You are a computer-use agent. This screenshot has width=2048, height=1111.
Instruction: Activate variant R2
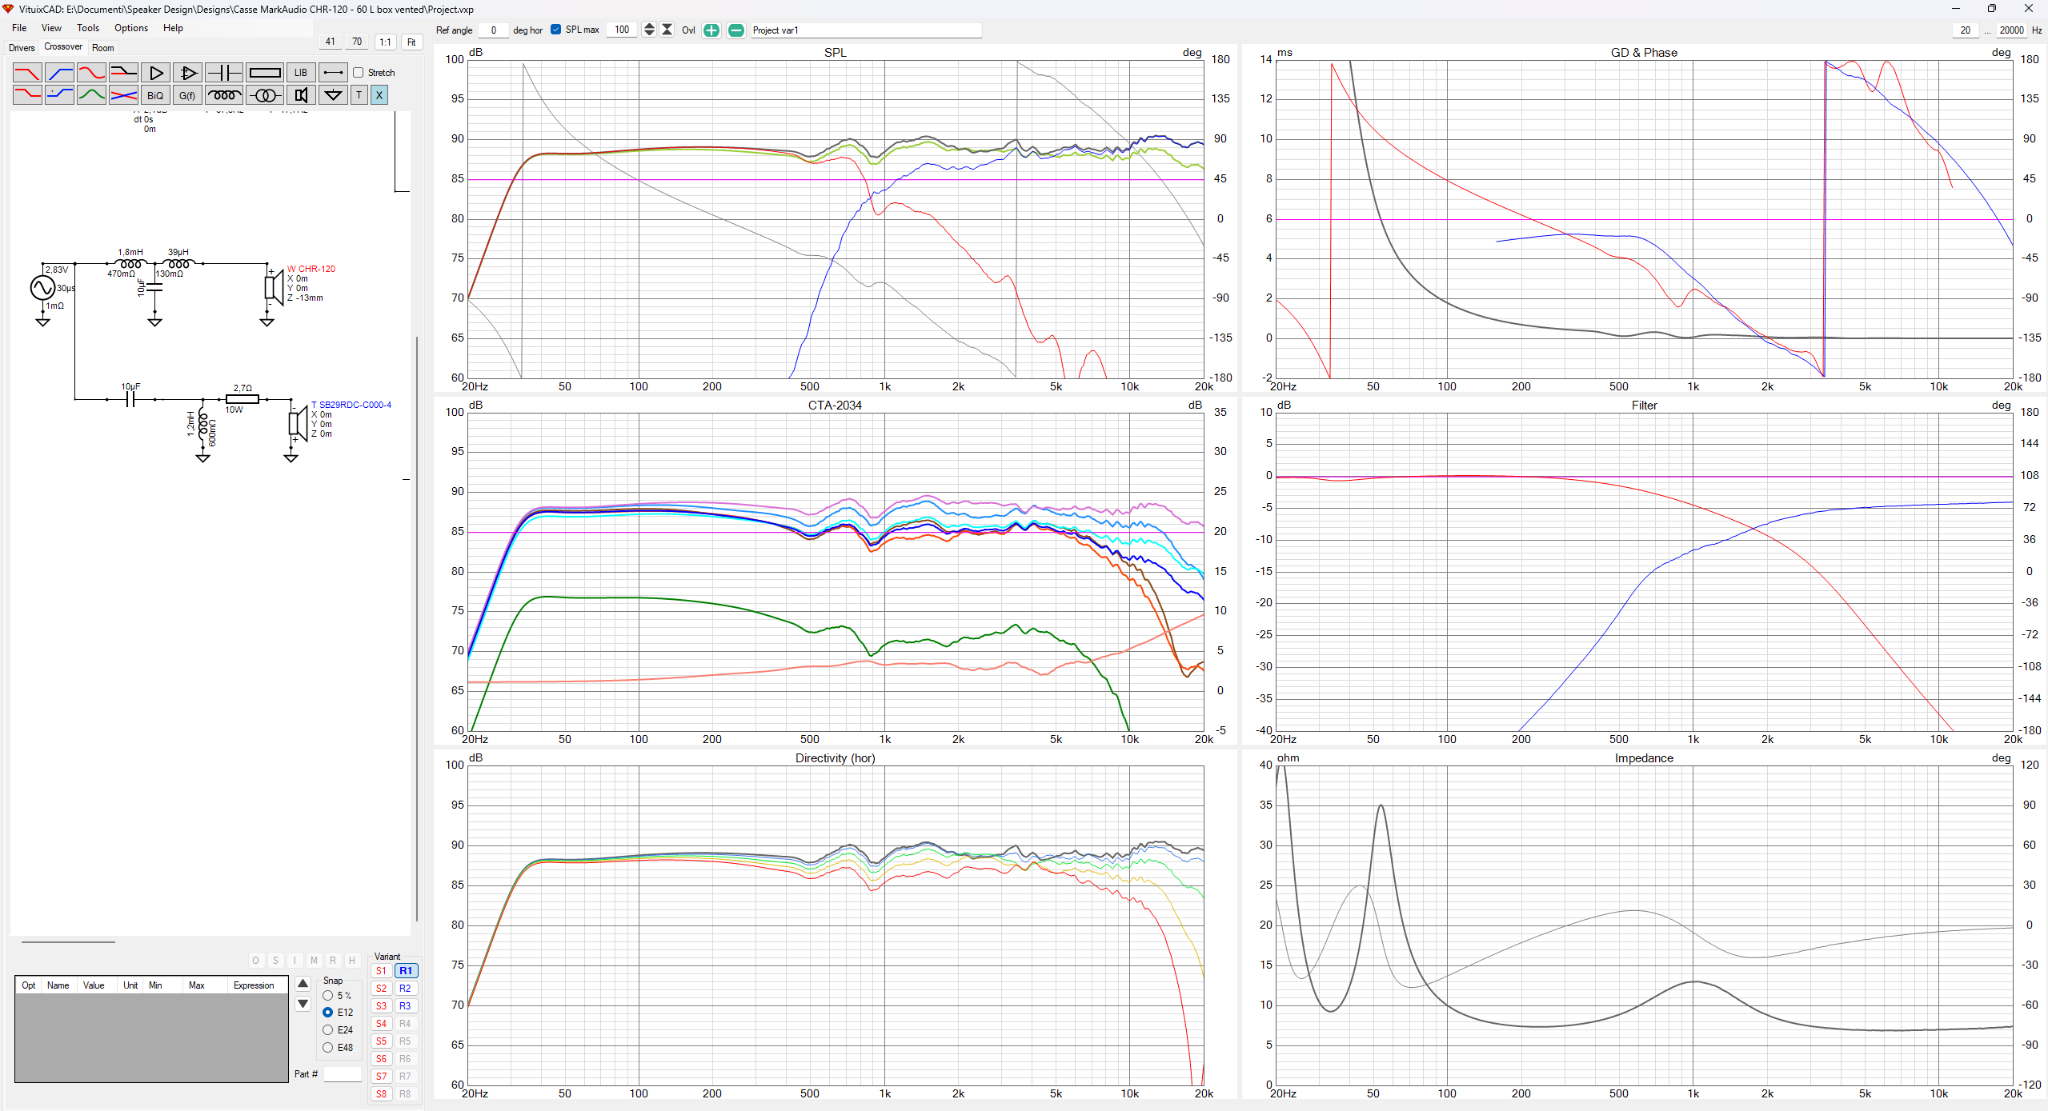coord(405,989)
